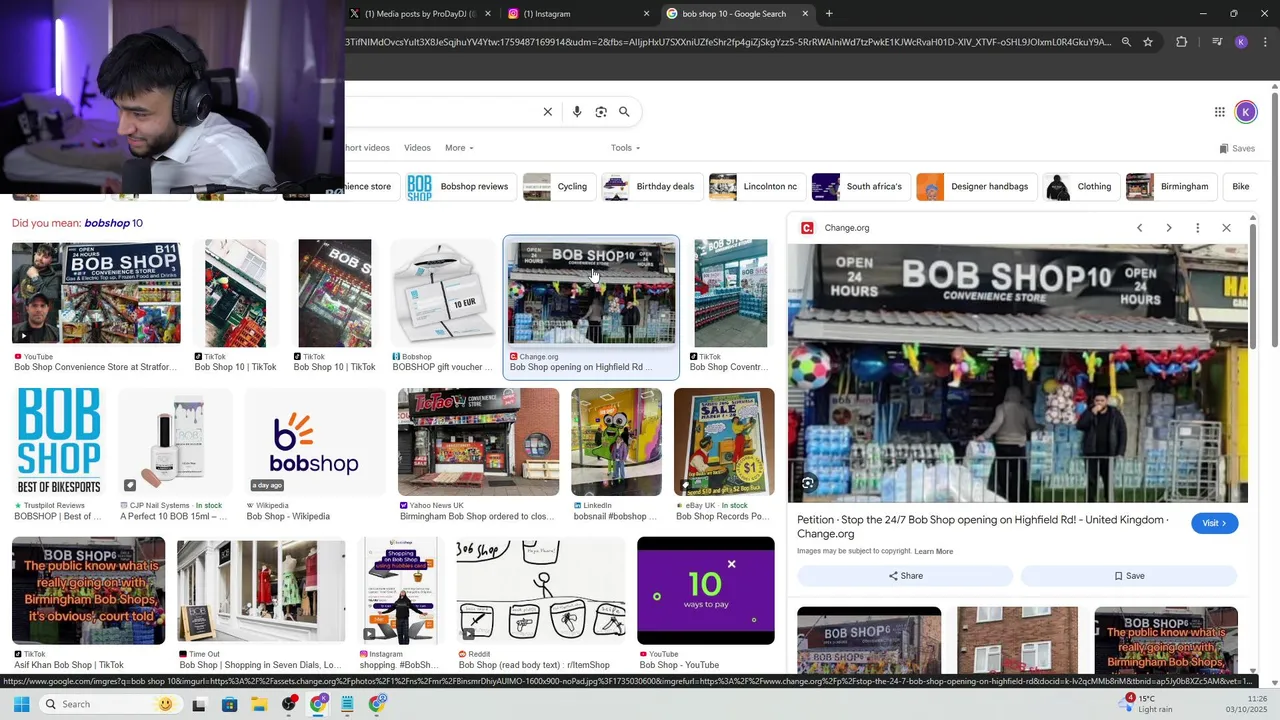Clear the Google search box with the X icon
This screenshot has height=720, width=1280.
point(548,112)
